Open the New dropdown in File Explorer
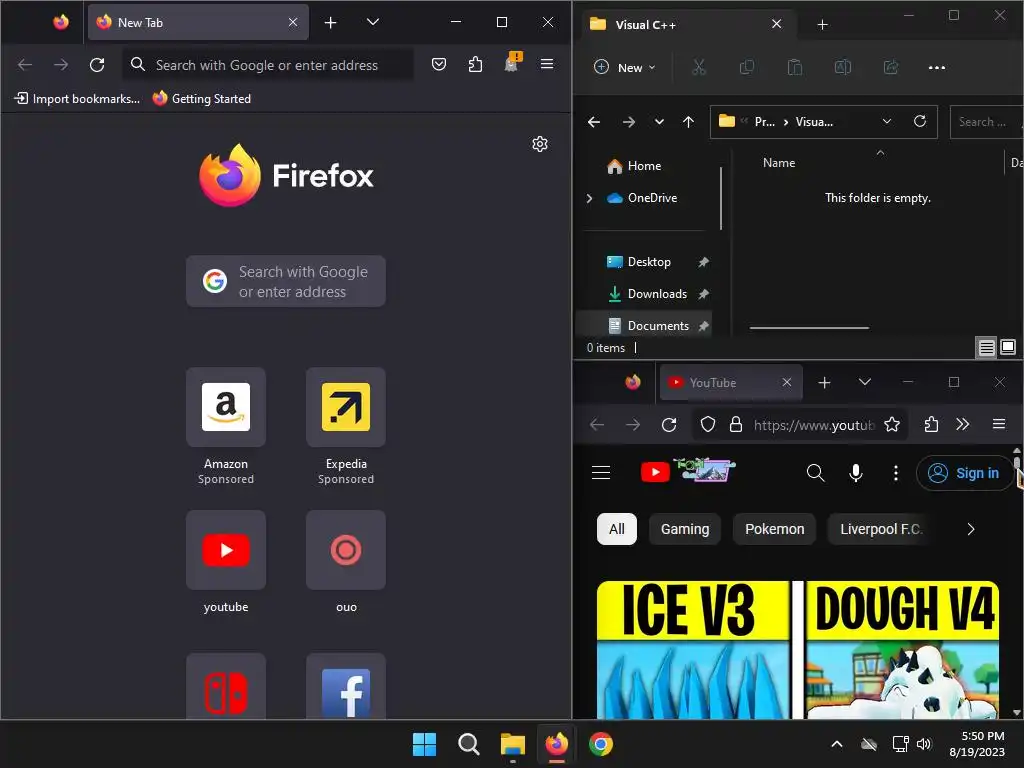 (x=624, y=67)
